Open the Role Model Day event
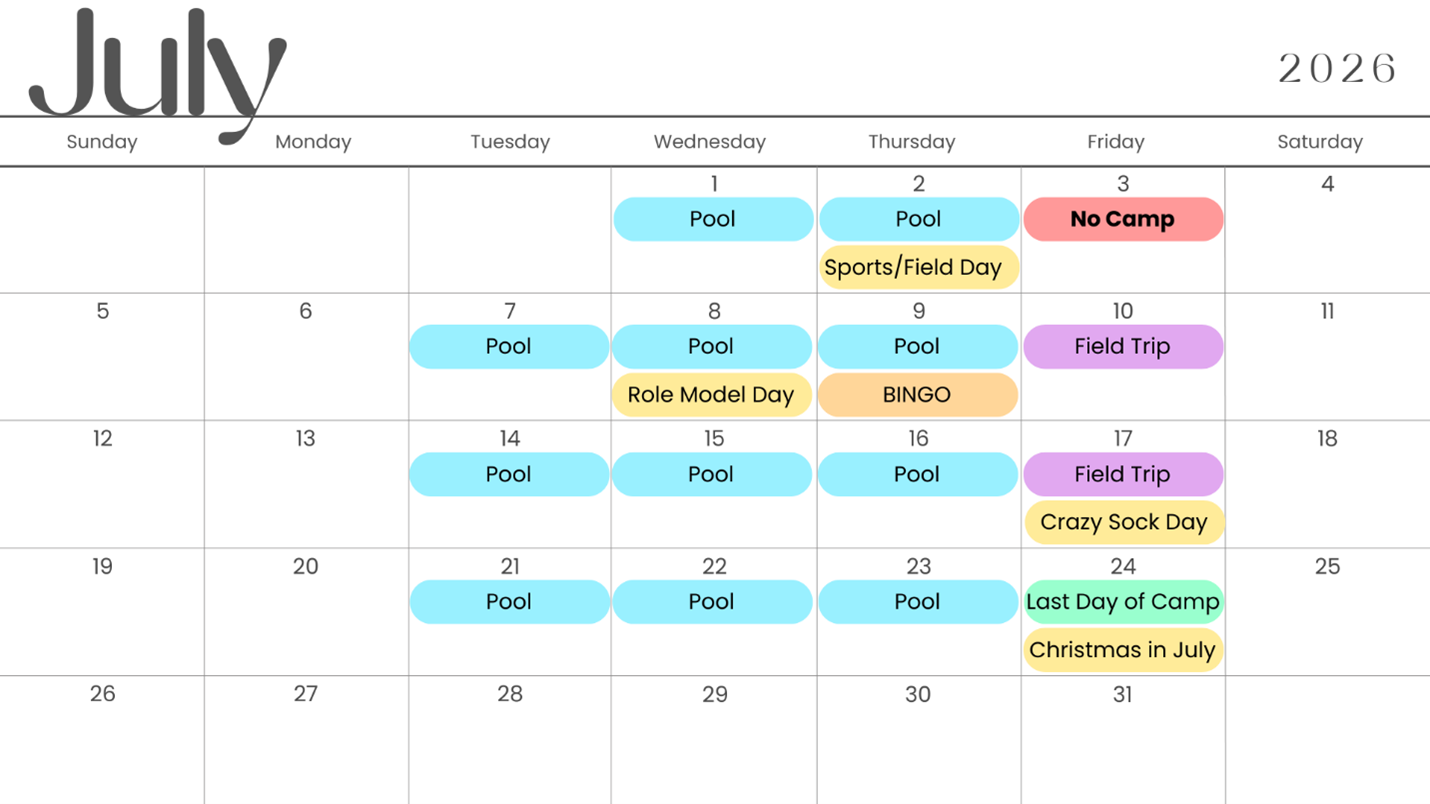Viewport: 1430px width, 804px height. click(x=711, y=395)
